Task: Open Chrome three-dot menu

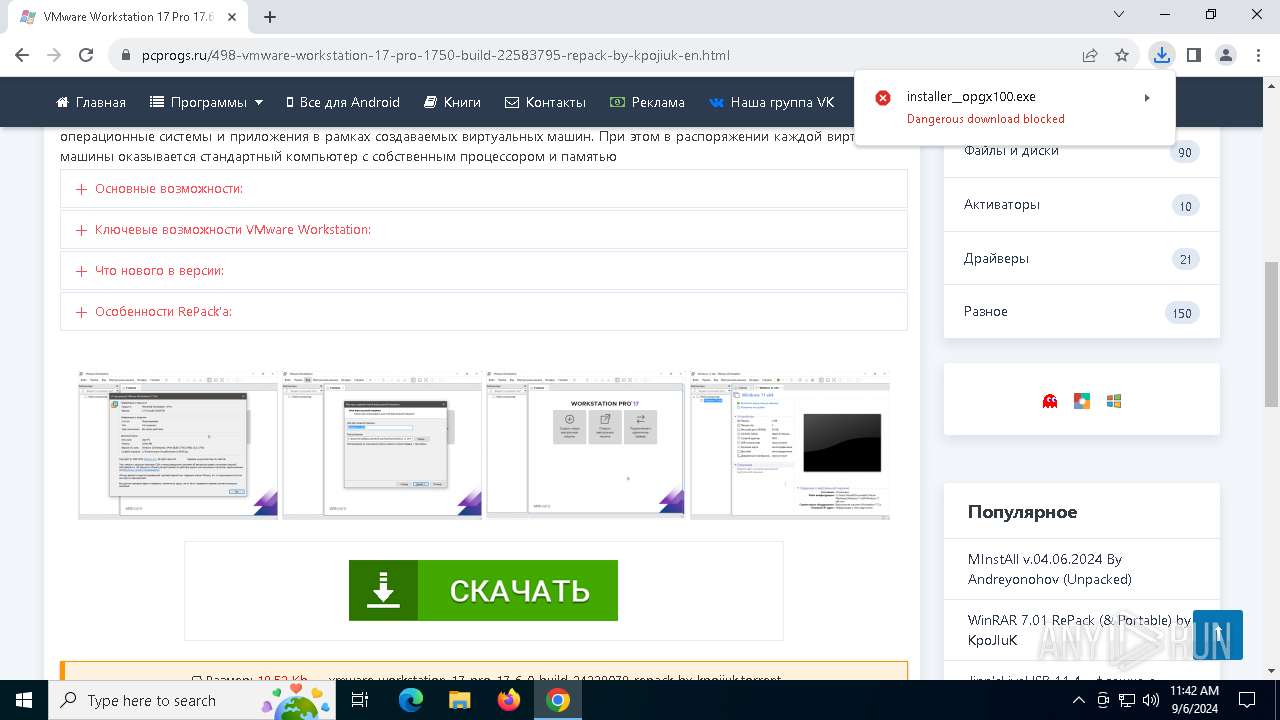Action: point(1258,55)
